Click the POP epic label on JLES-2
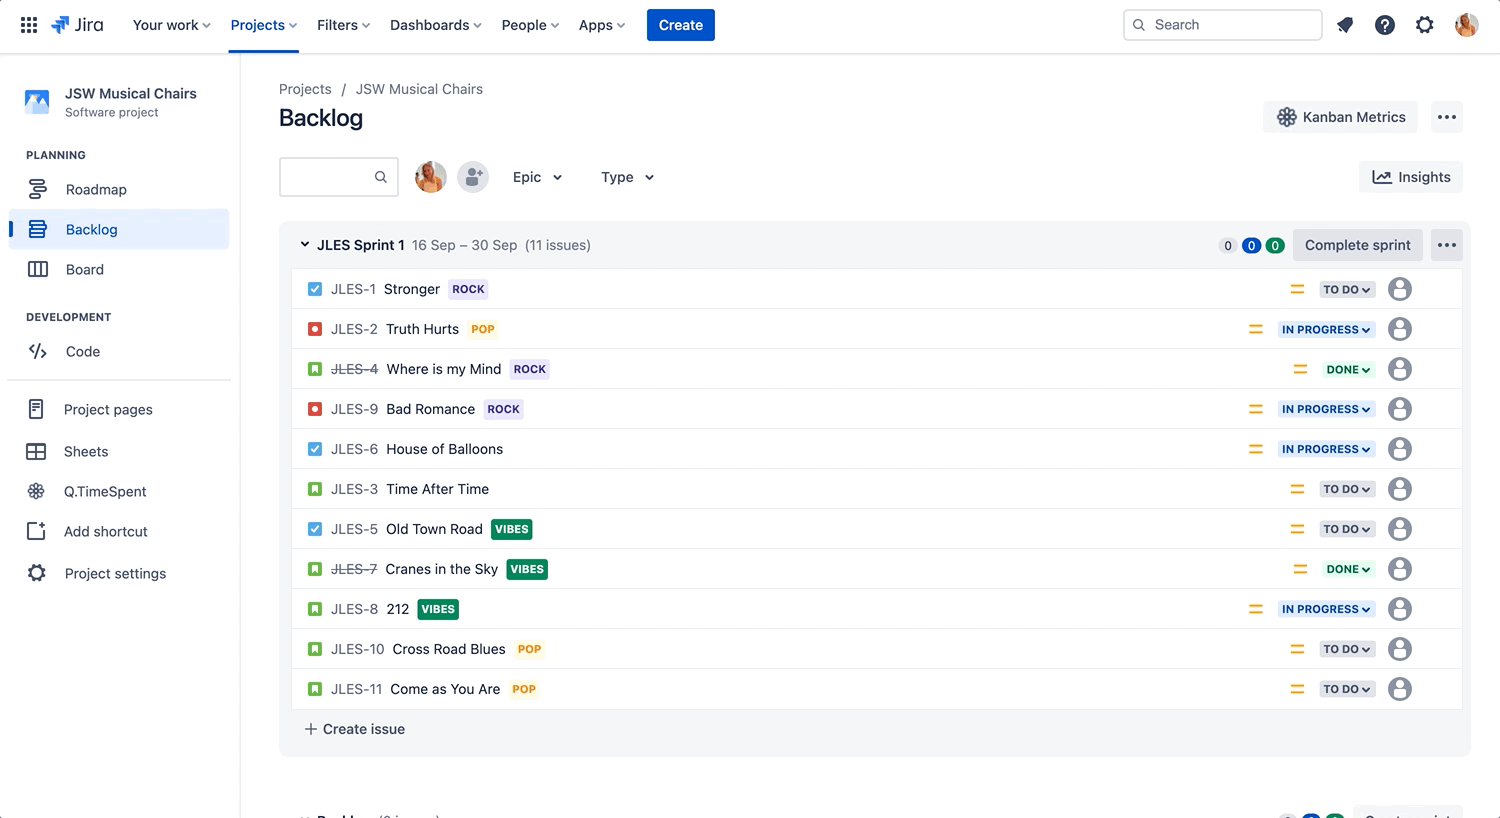Screen dimensions: 1500x818 (x=483, y=329)
